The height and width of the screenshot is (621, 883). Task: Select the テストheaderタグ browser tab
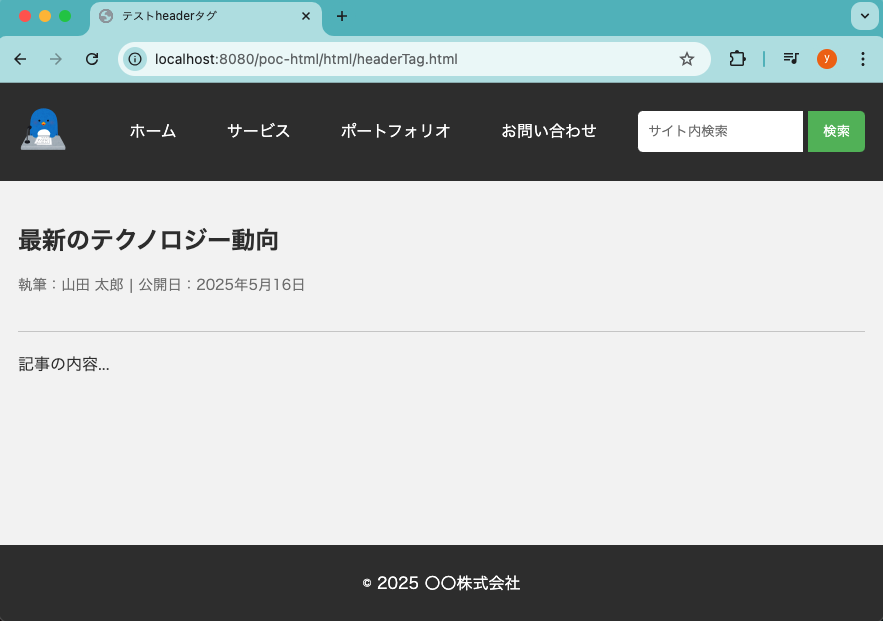click(x=206, y=17)
